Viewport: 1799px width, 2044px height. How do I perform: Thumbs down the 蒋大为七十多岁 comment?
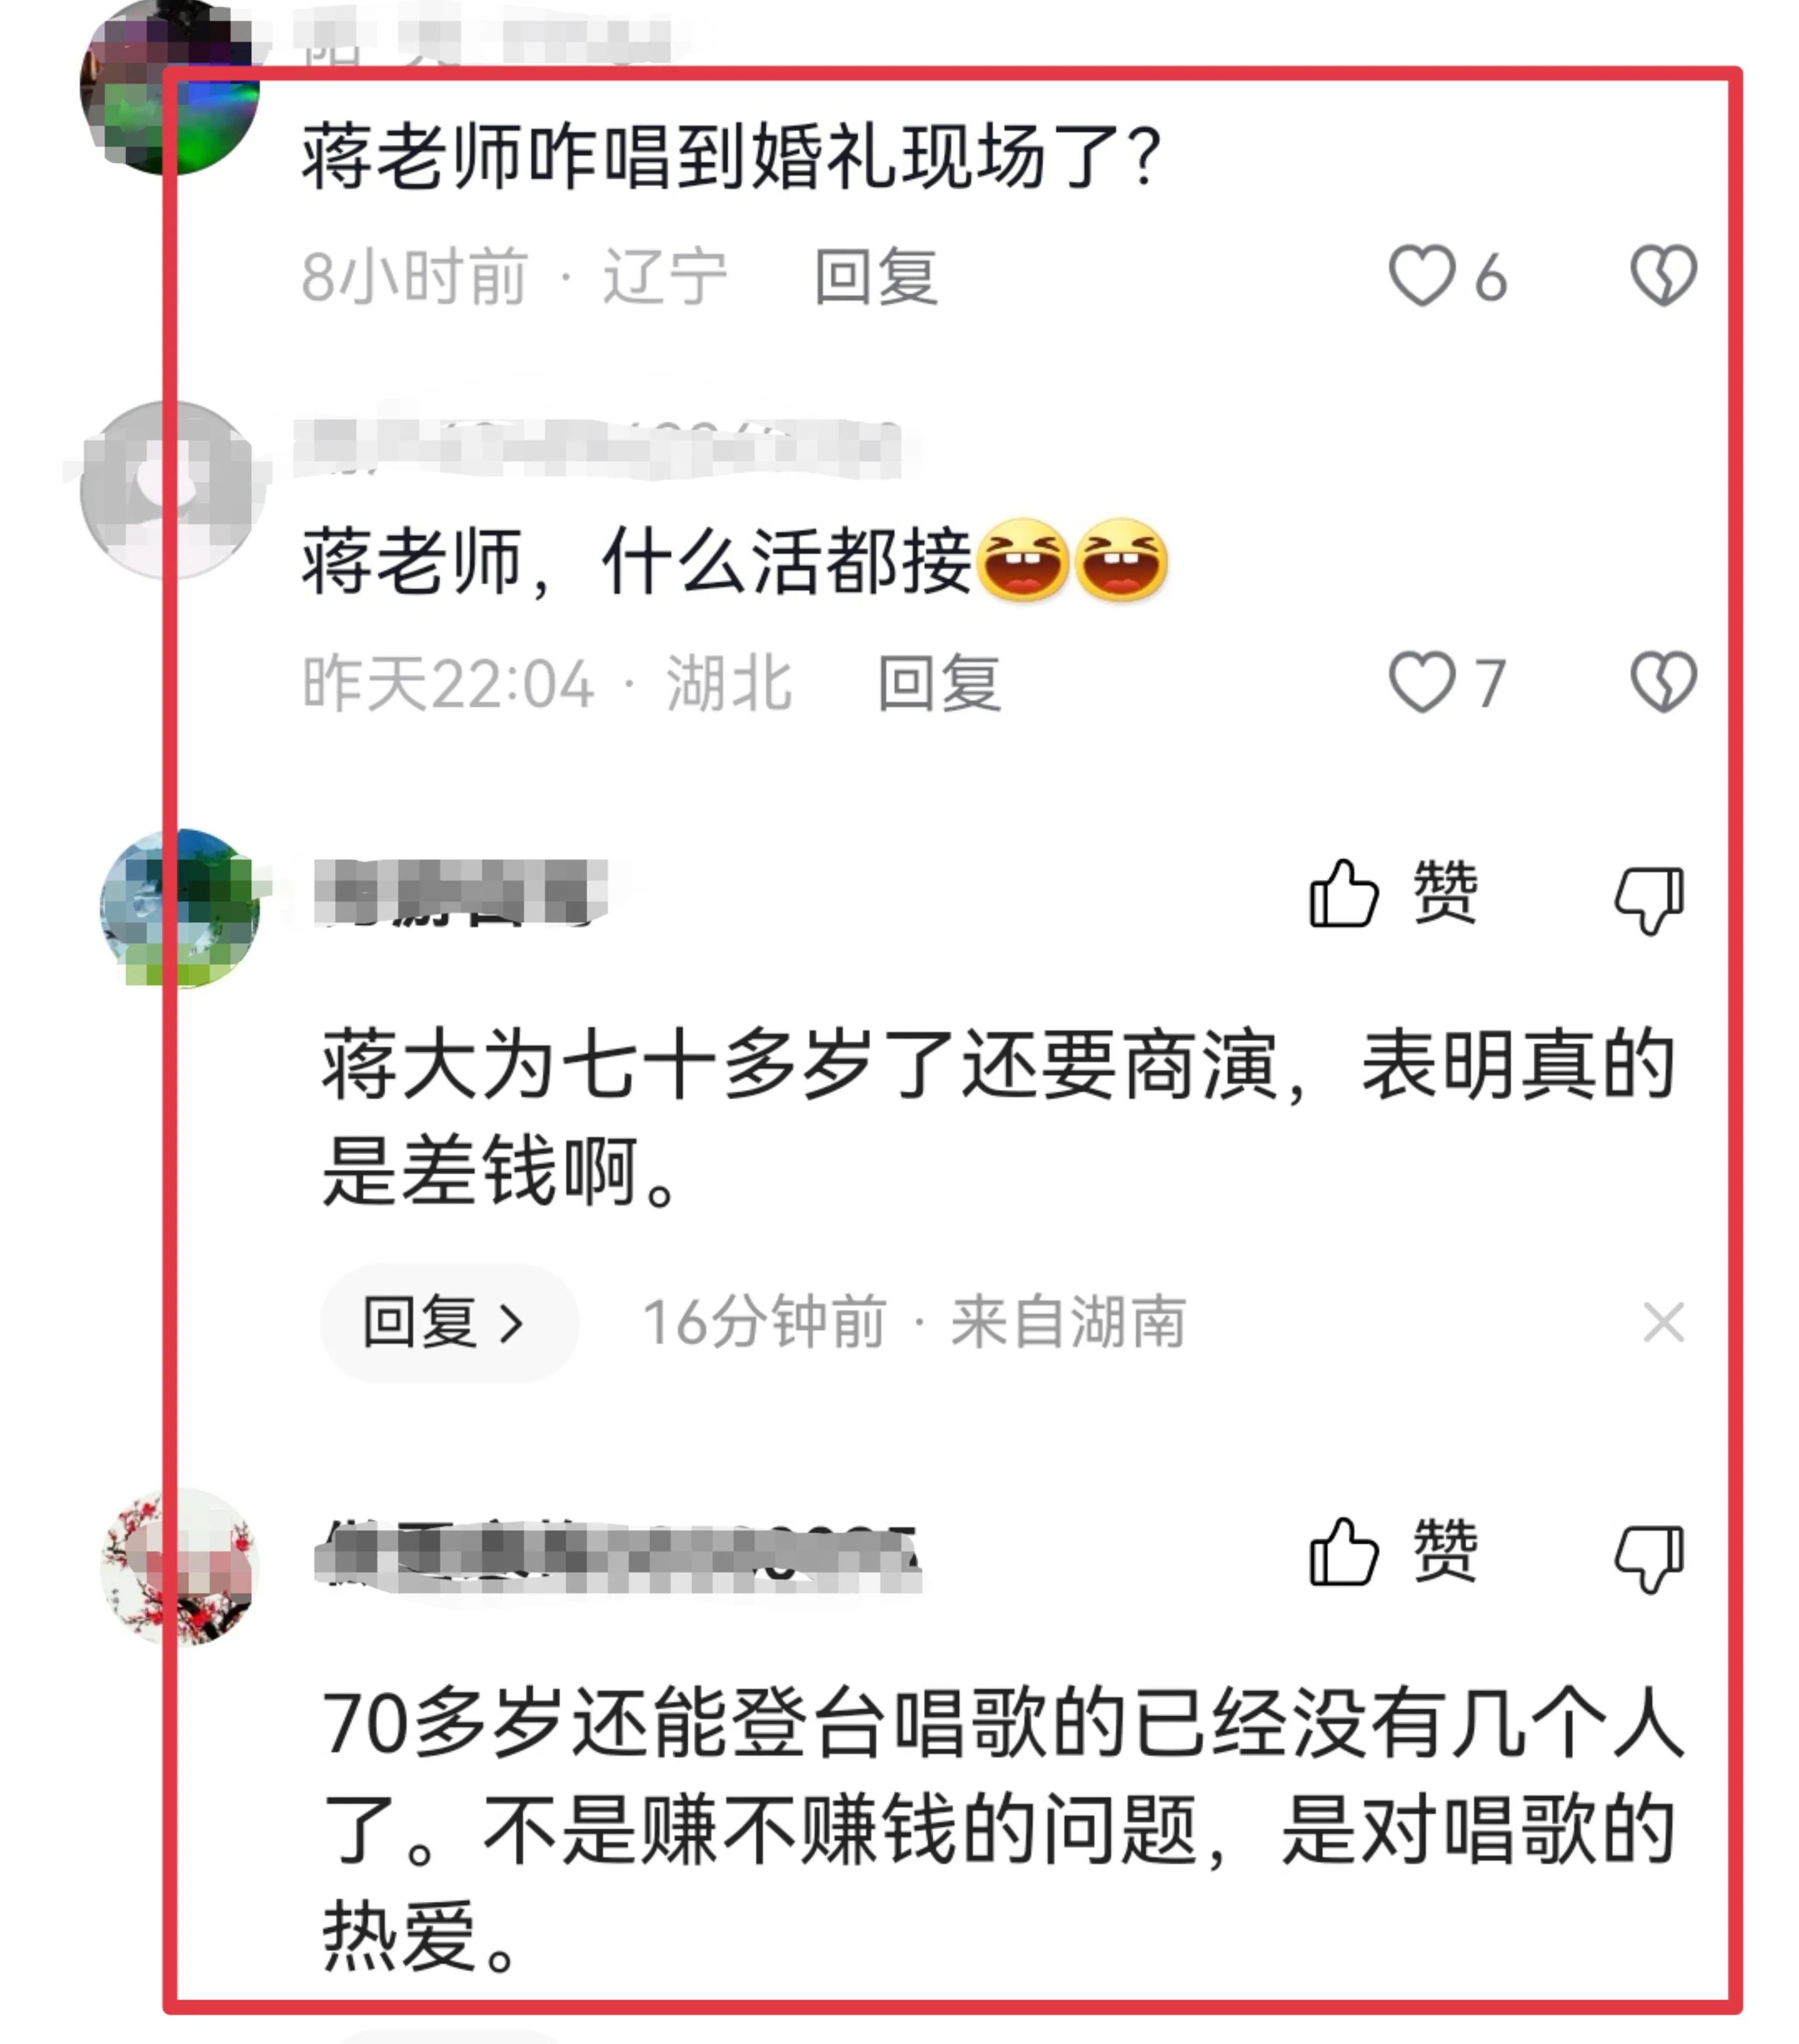click(x=1650, y=899)
